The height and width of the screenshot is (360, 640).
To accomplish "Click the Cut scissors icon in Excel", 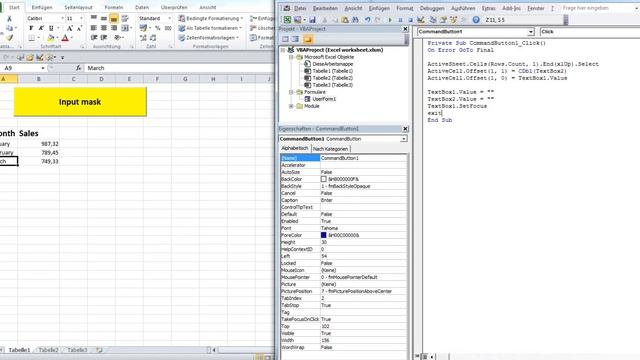I will tap(9, 19).
